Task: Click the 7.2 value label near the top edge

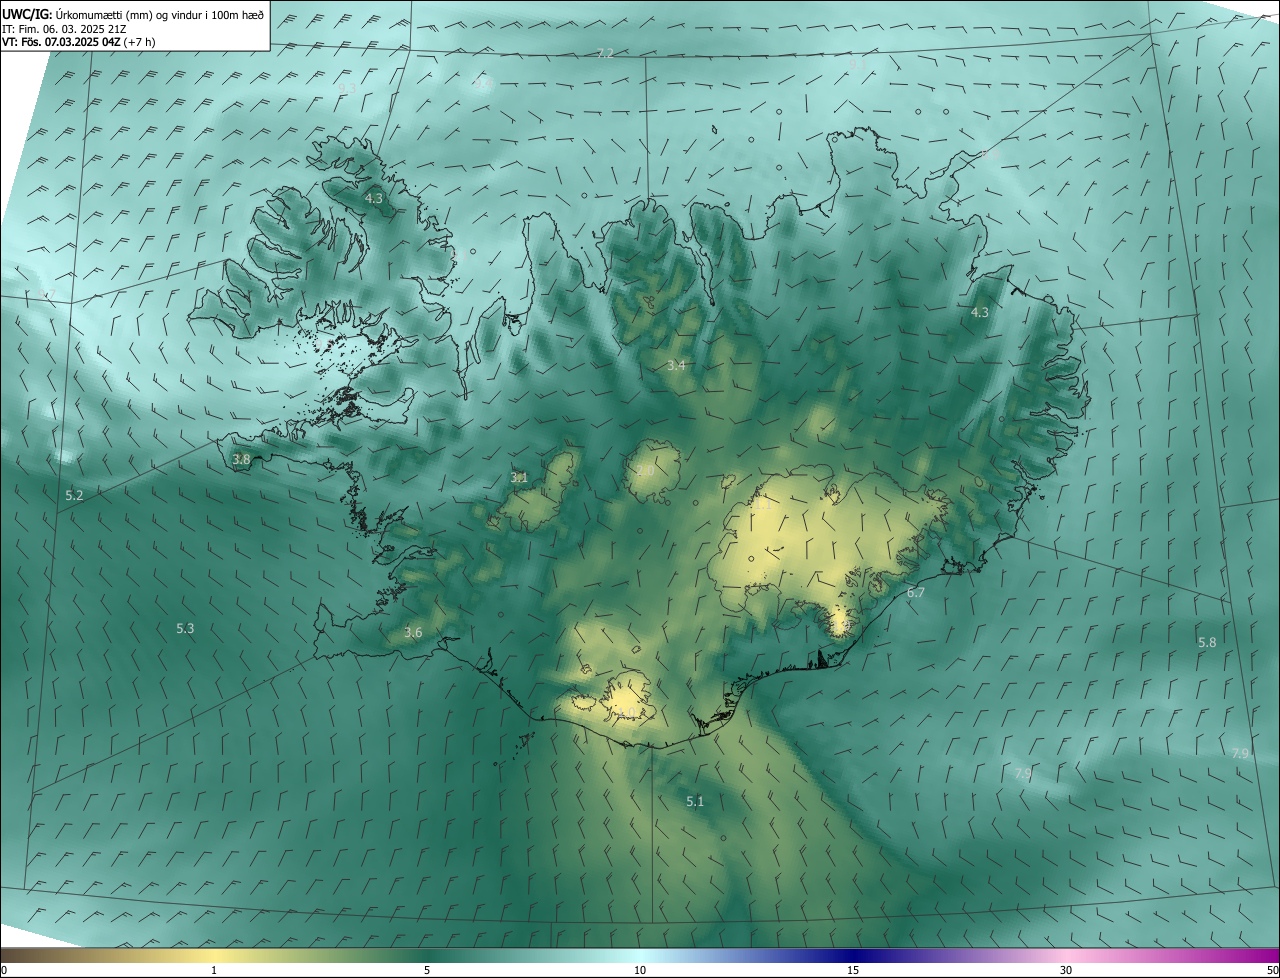Action: pyautogui.click(x=605, y=54)
